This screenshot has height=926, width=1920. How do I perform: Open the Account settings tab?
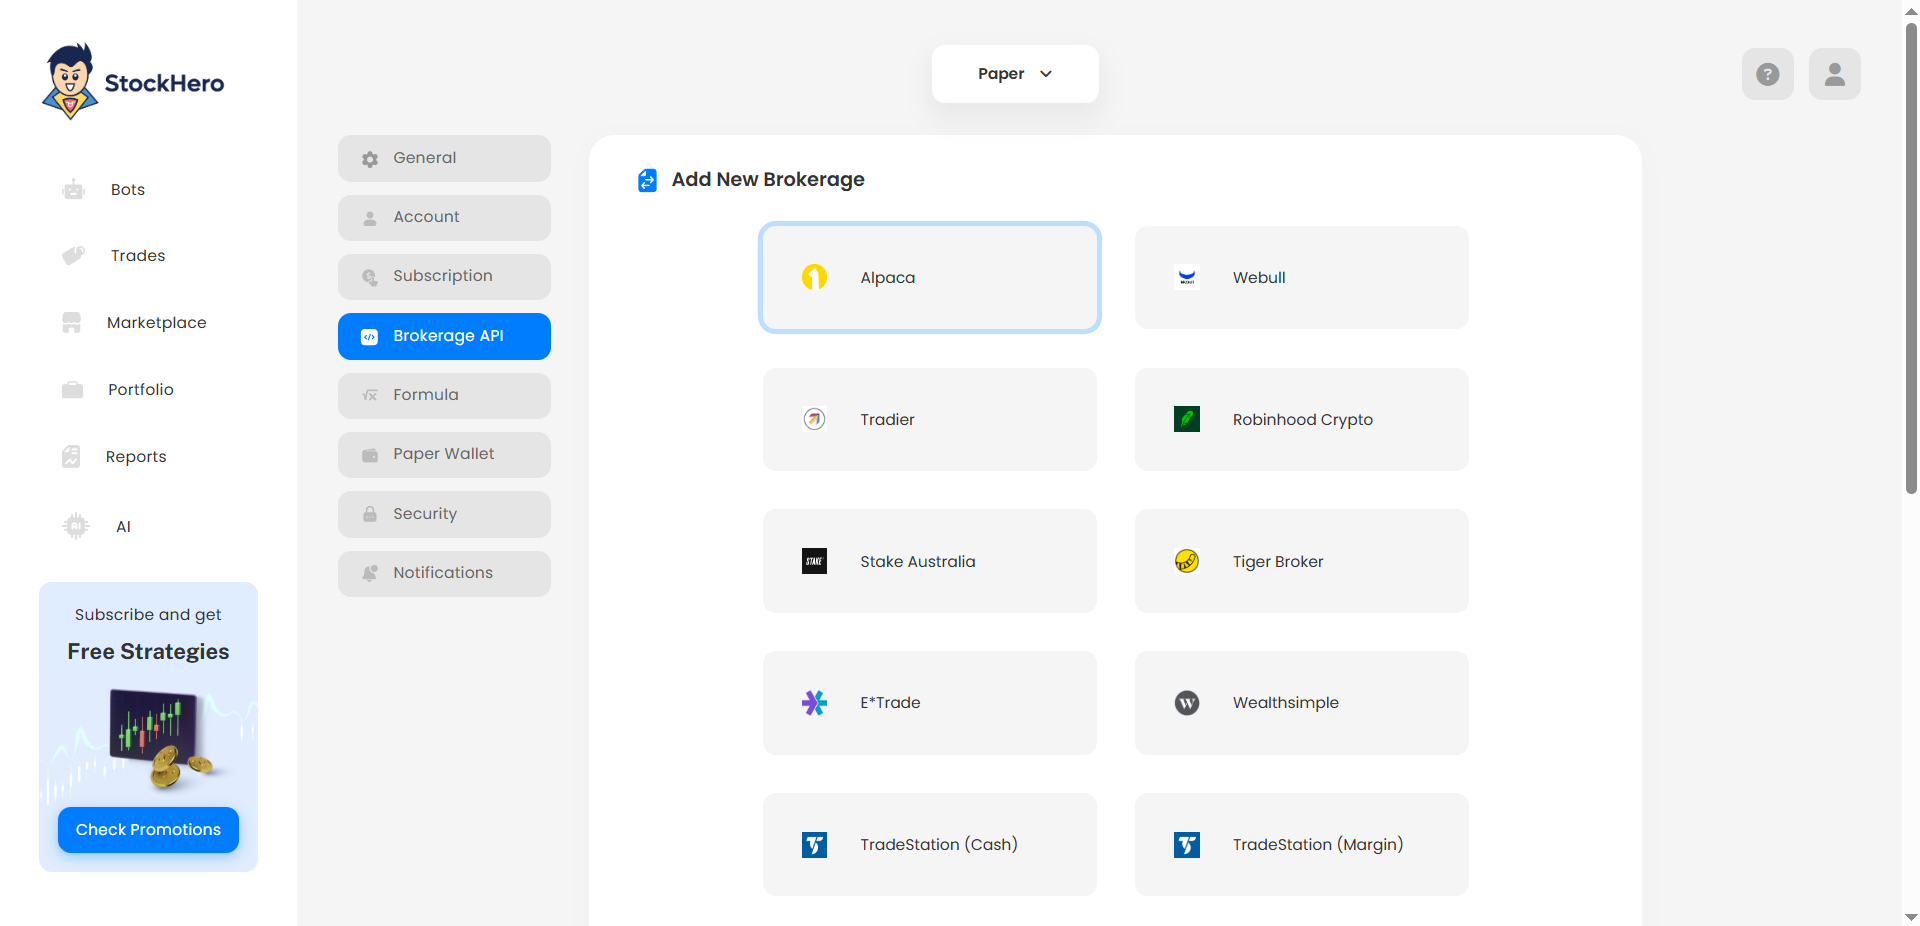point(444,217)
